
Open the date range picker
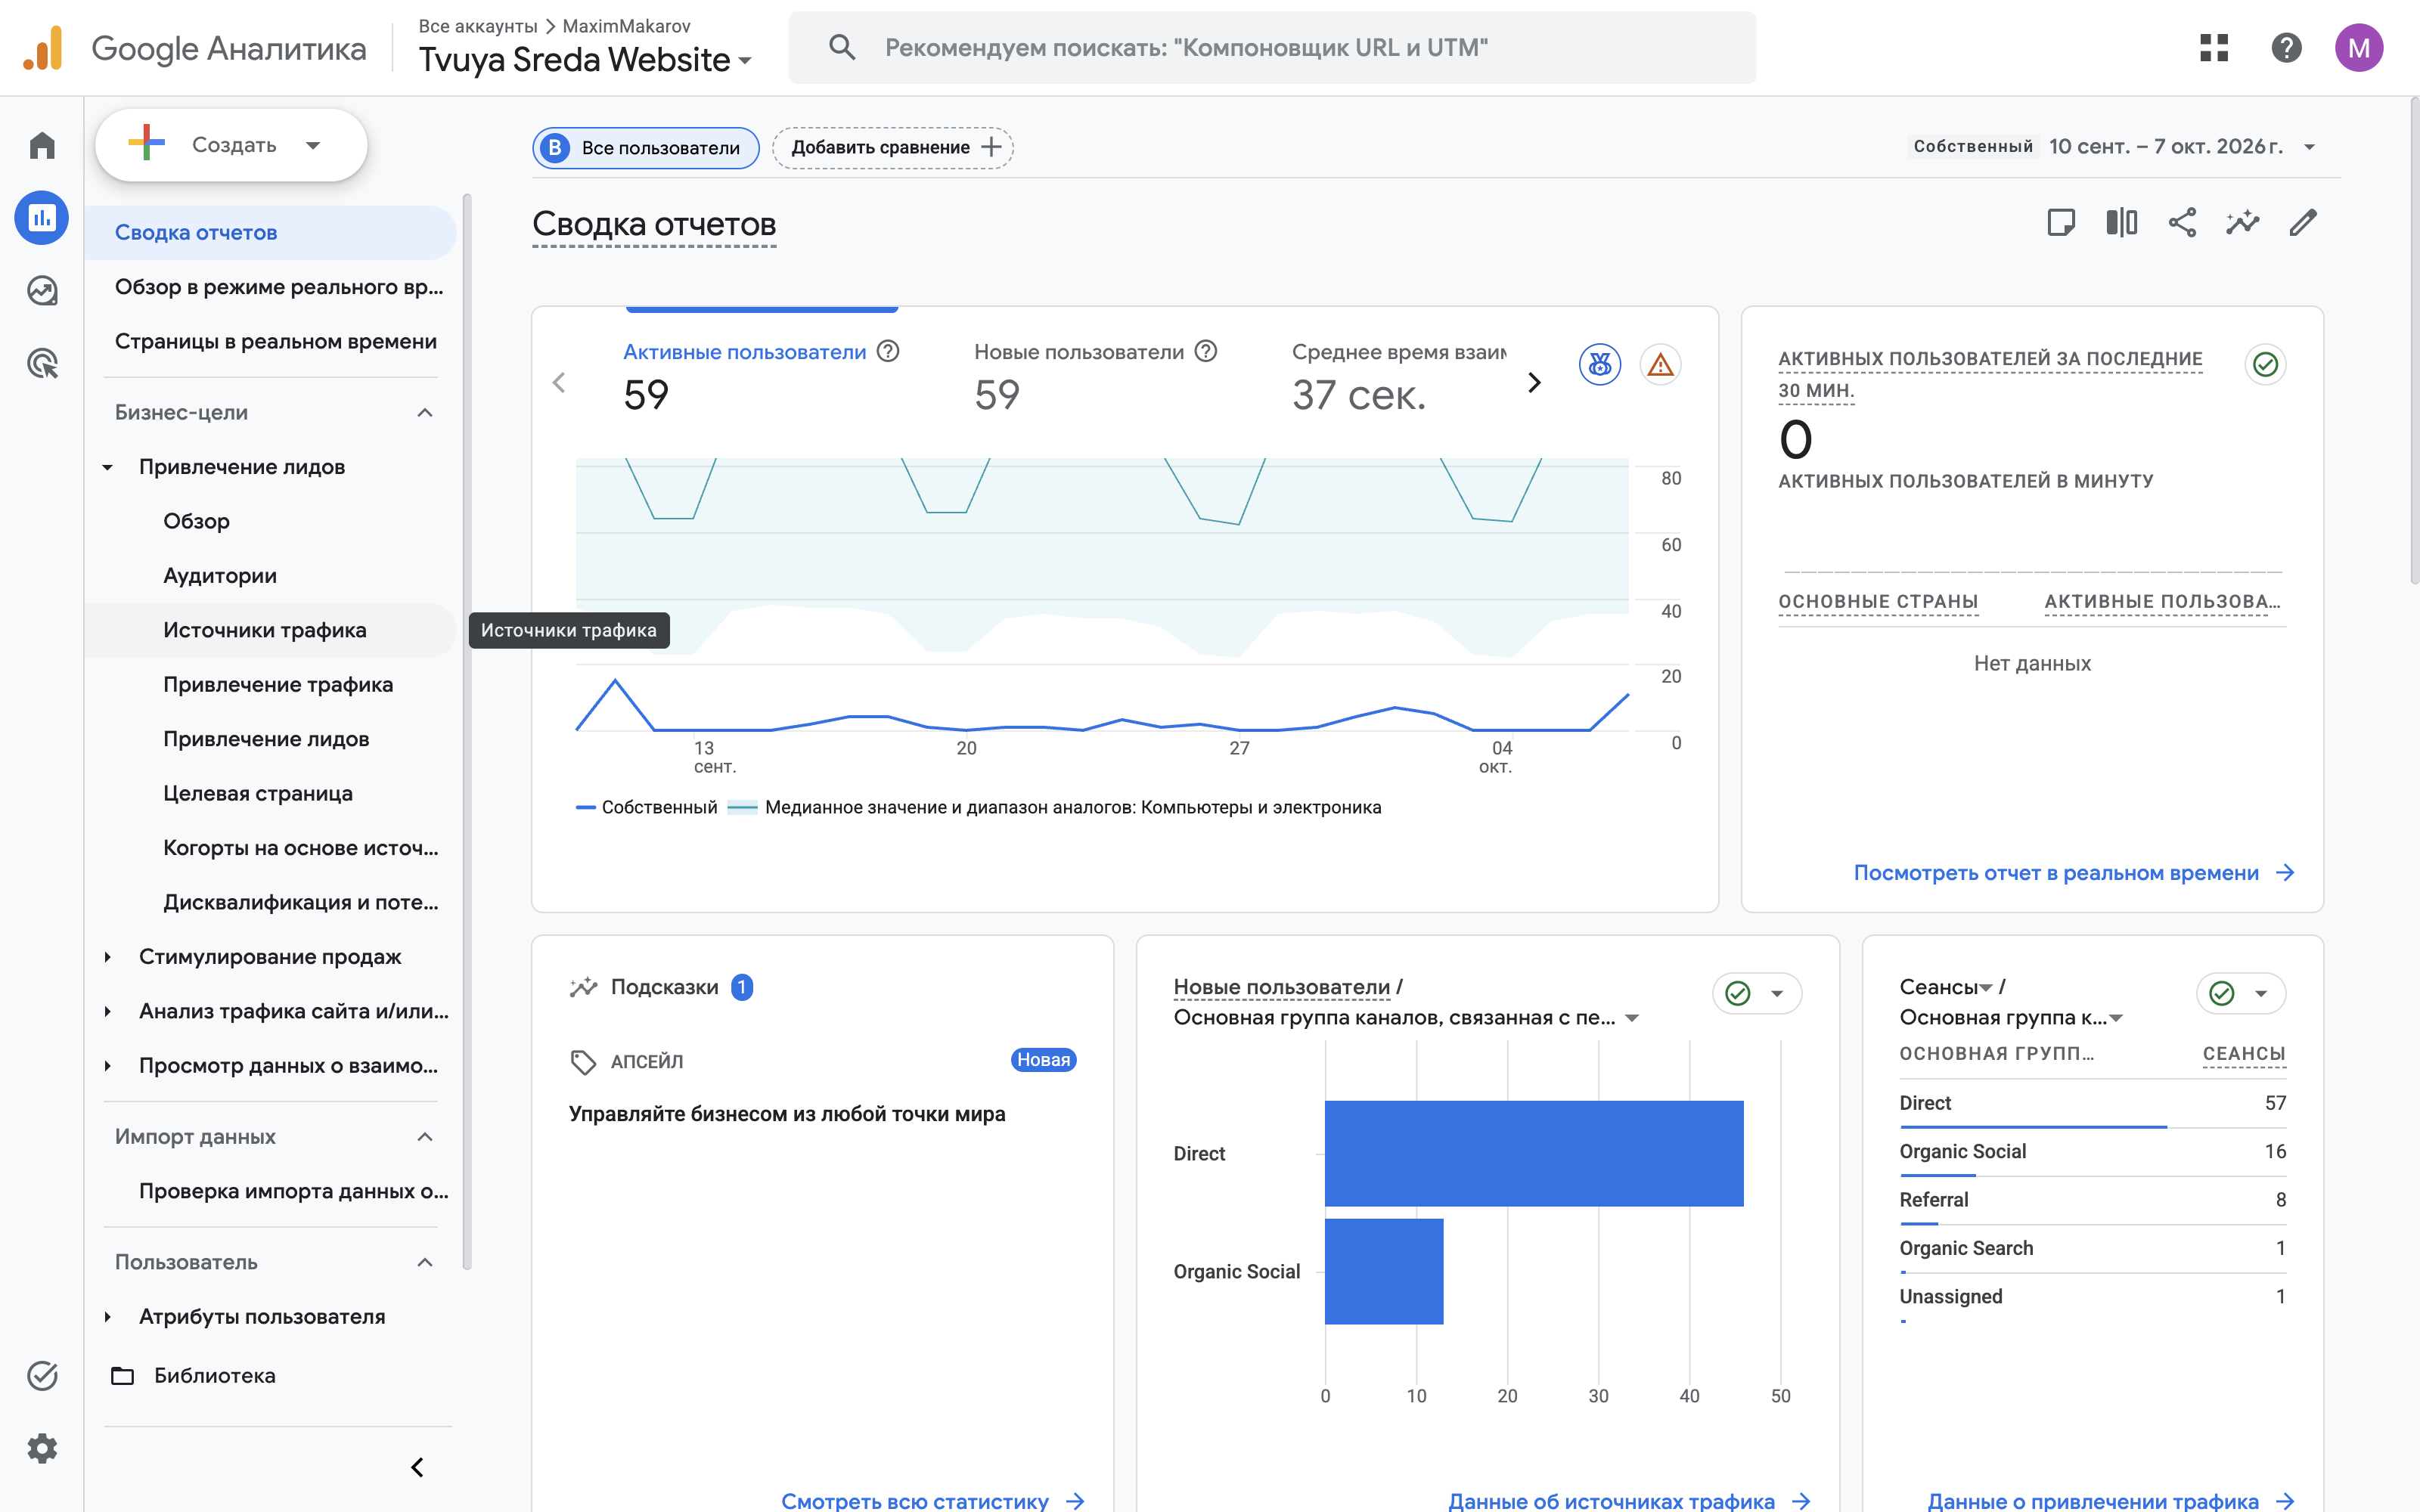pyautogui.click(x=2113, y=146)
